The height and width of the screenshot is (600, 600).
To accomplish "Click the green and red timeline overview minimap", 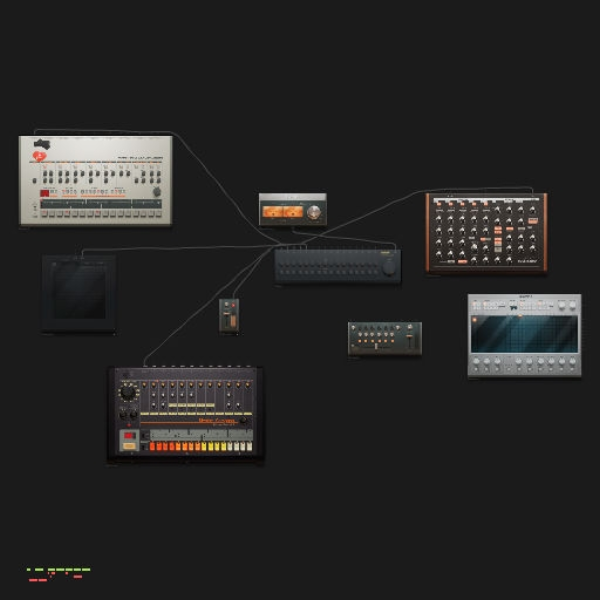I will coord(59,575).
